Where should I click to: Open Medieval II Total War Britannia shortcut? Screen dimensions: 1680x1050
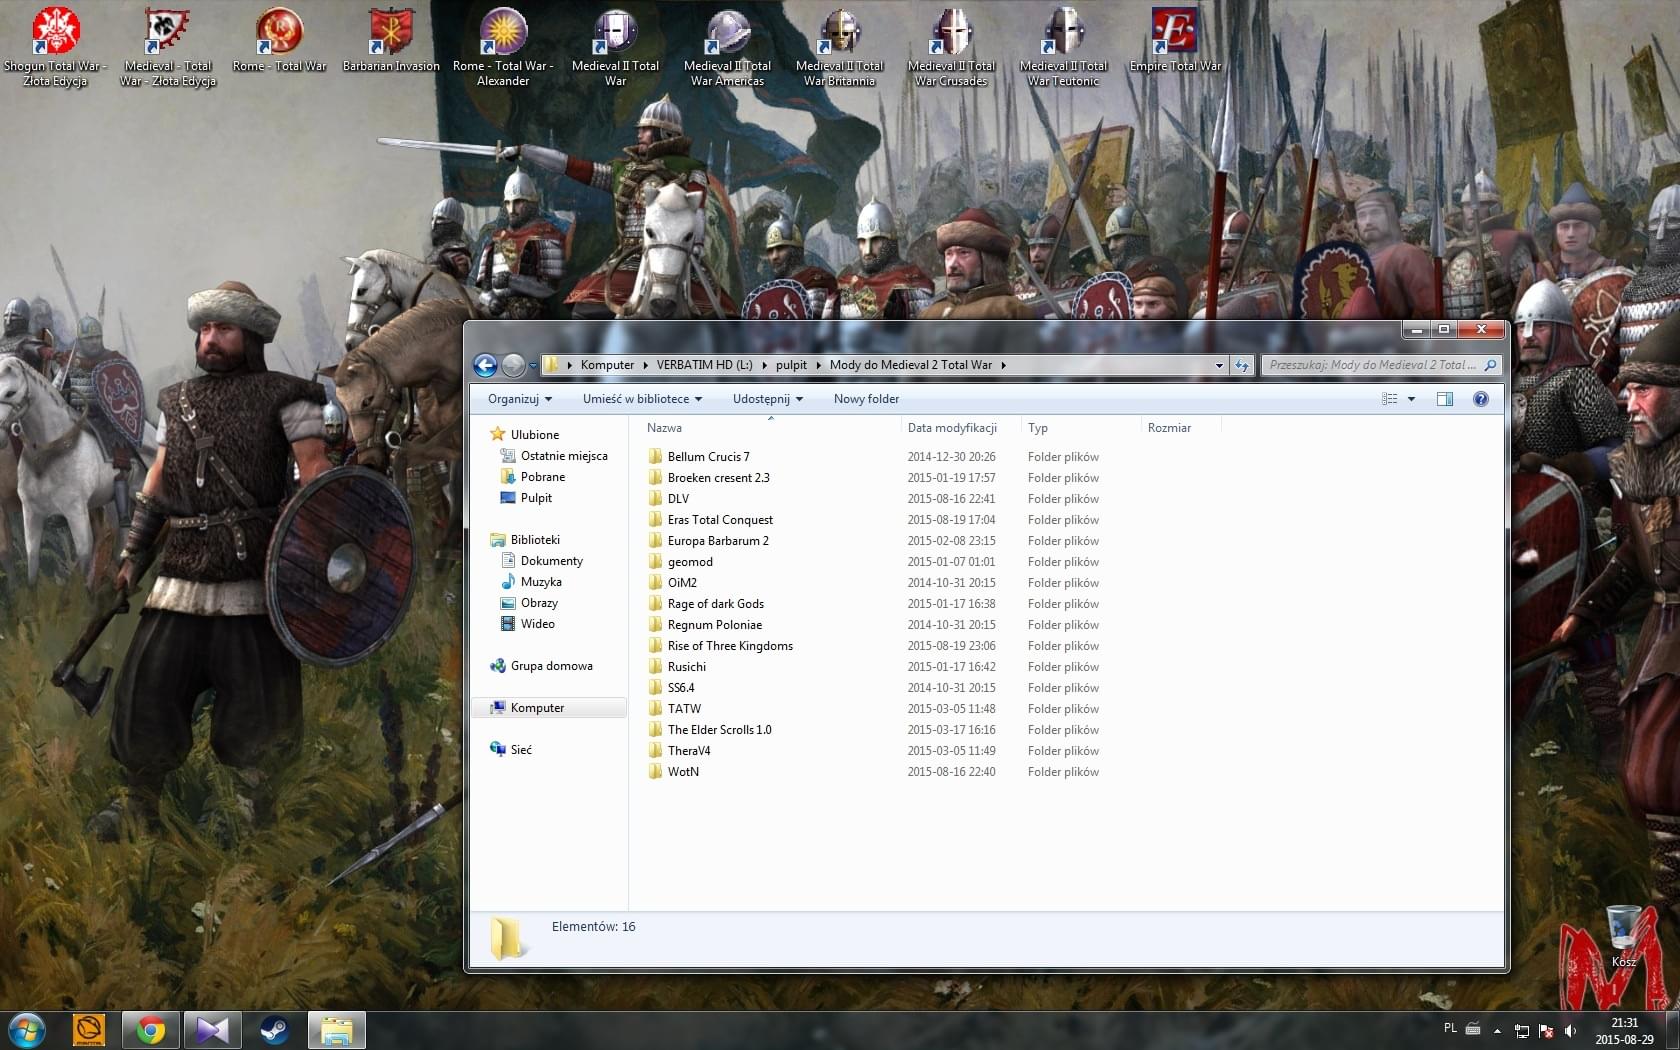(x=840, y=47)
